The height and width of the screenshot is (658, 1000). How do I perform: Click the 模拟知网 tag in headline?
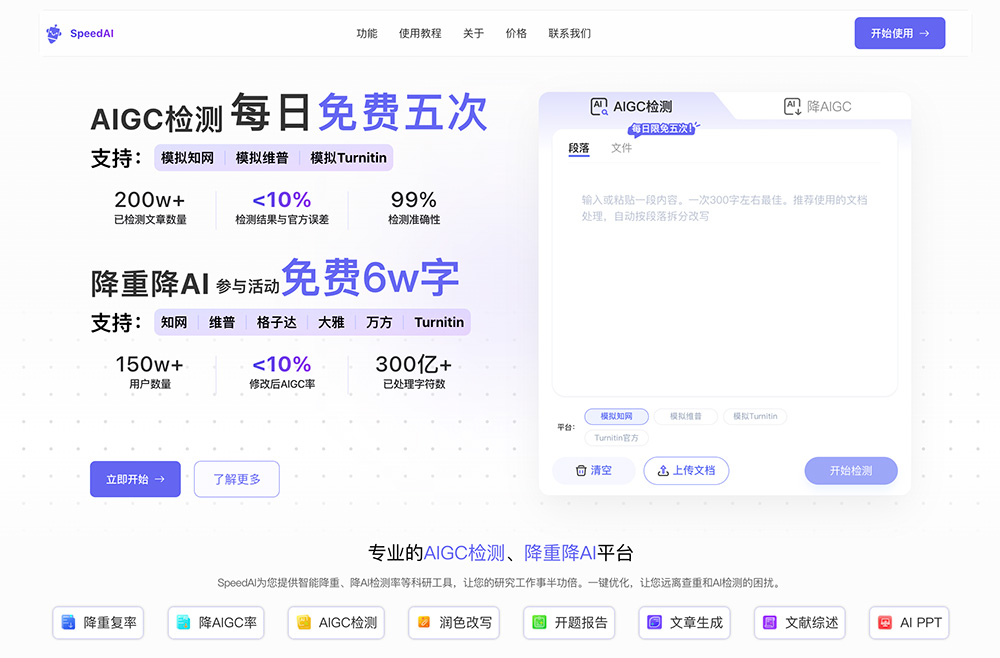point(188,157)
